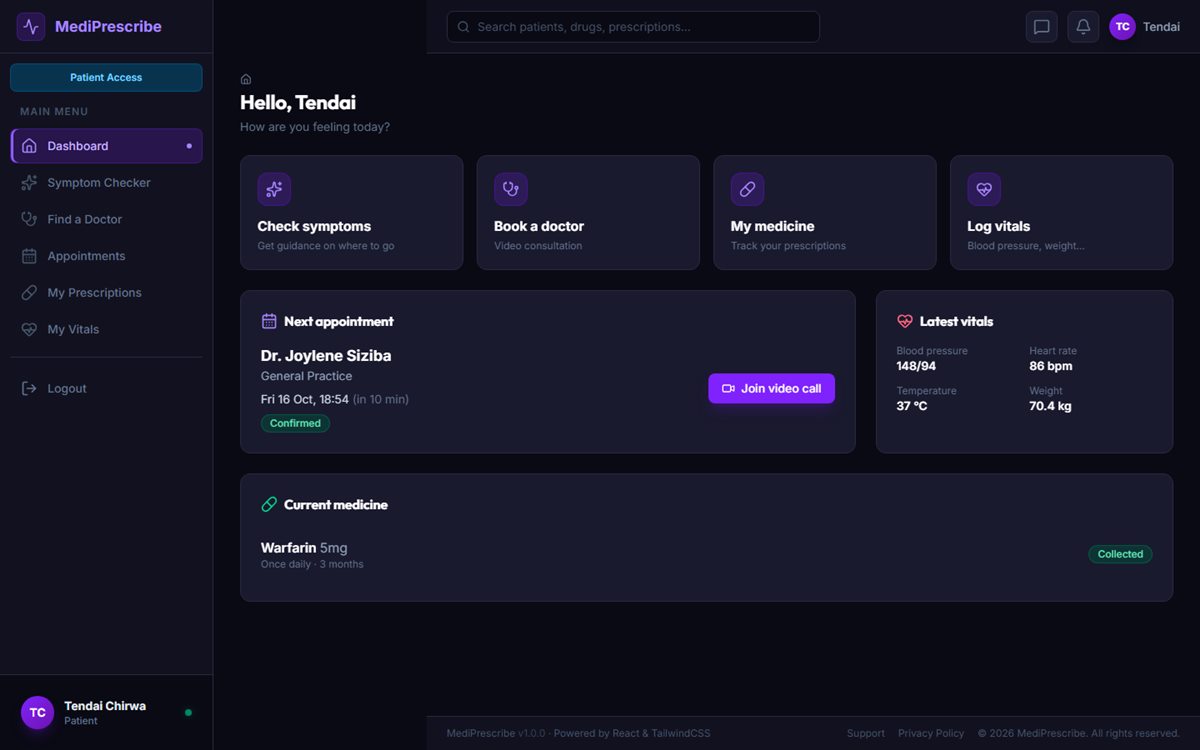Go to Symptom Checker menu item
The width and height of the screenshot is (1200, 750).
click(x=106, y=183)
